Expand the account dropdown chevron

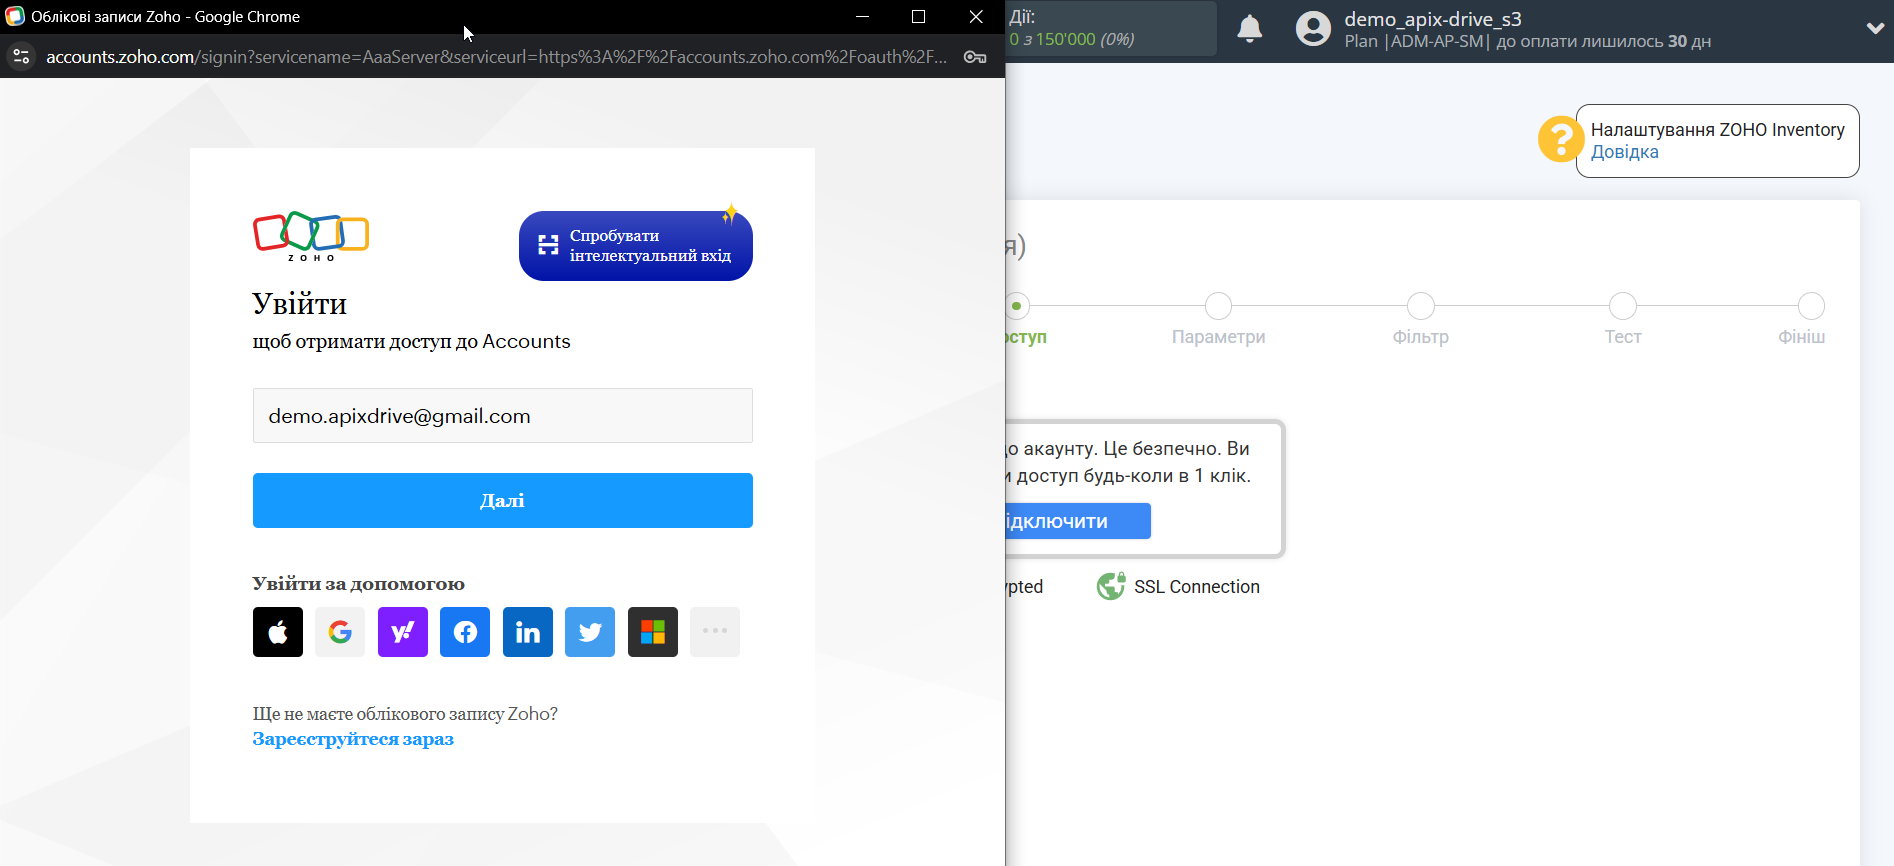coord(1875,29)
